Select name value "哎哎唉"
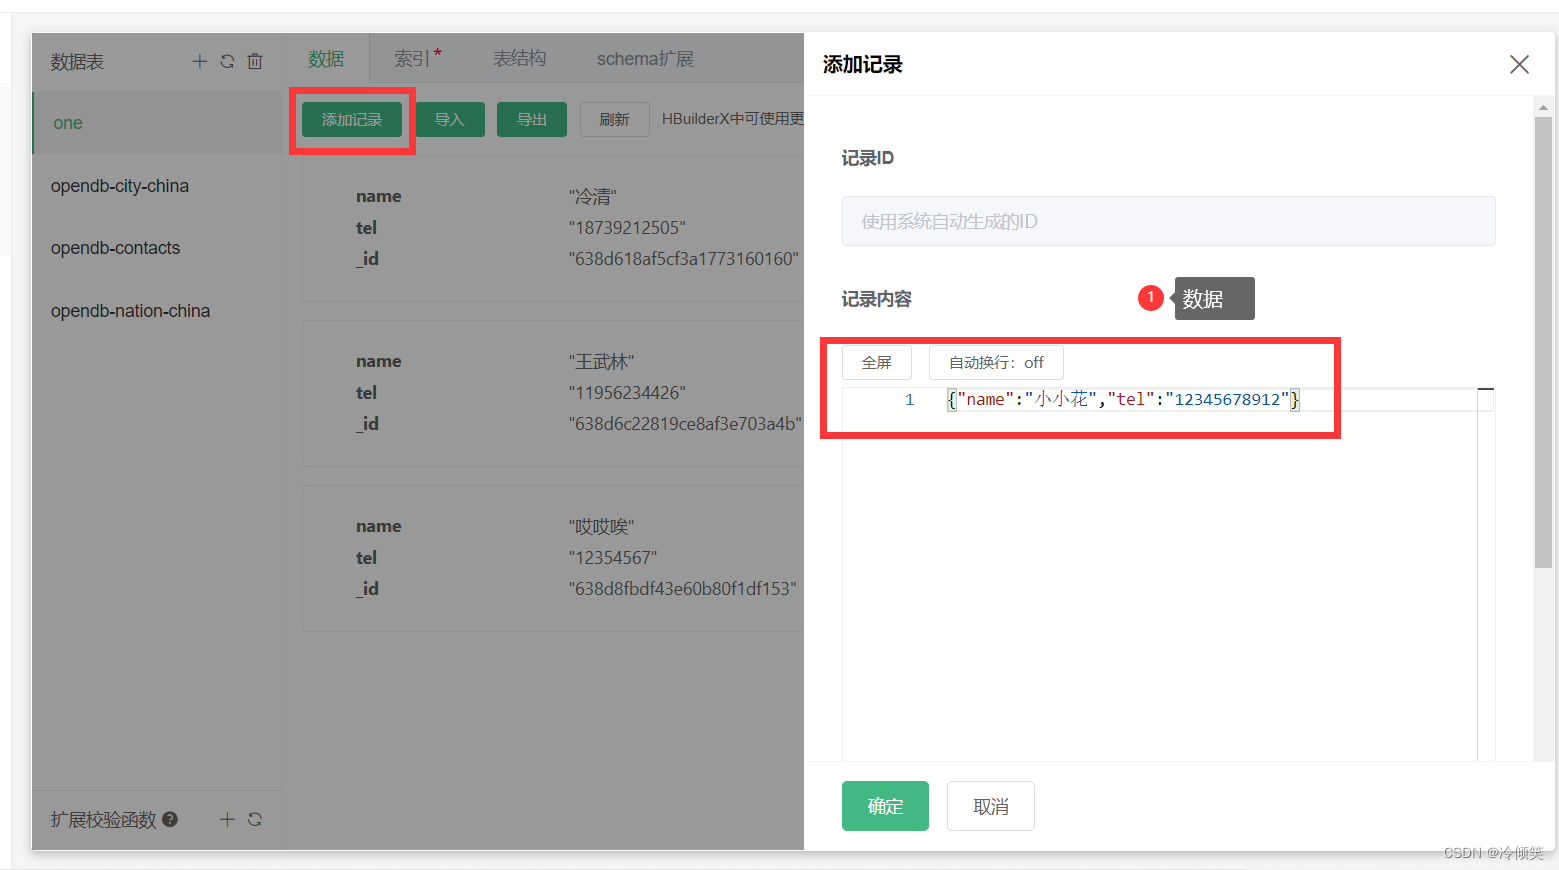The width and height of the screenshot is (1559, 870). point(601,527)
